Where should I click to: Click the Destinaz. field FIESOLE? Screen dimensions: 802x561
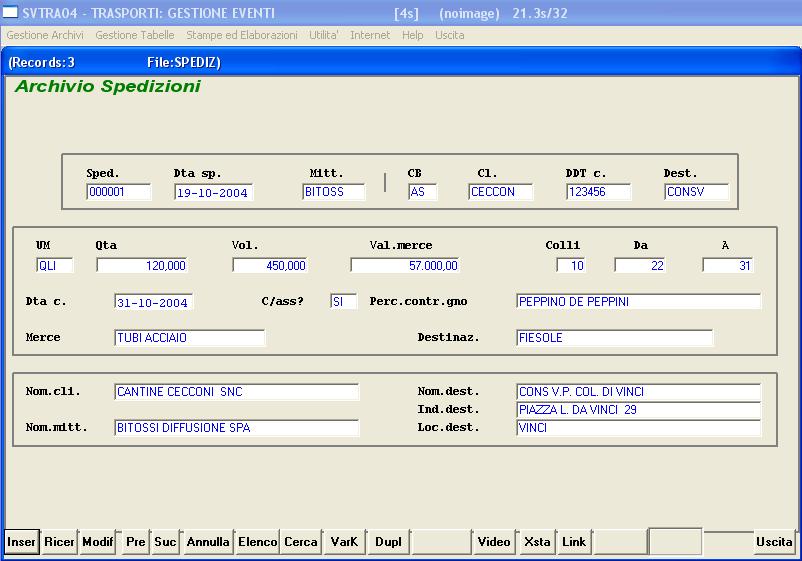click(614, 338)
